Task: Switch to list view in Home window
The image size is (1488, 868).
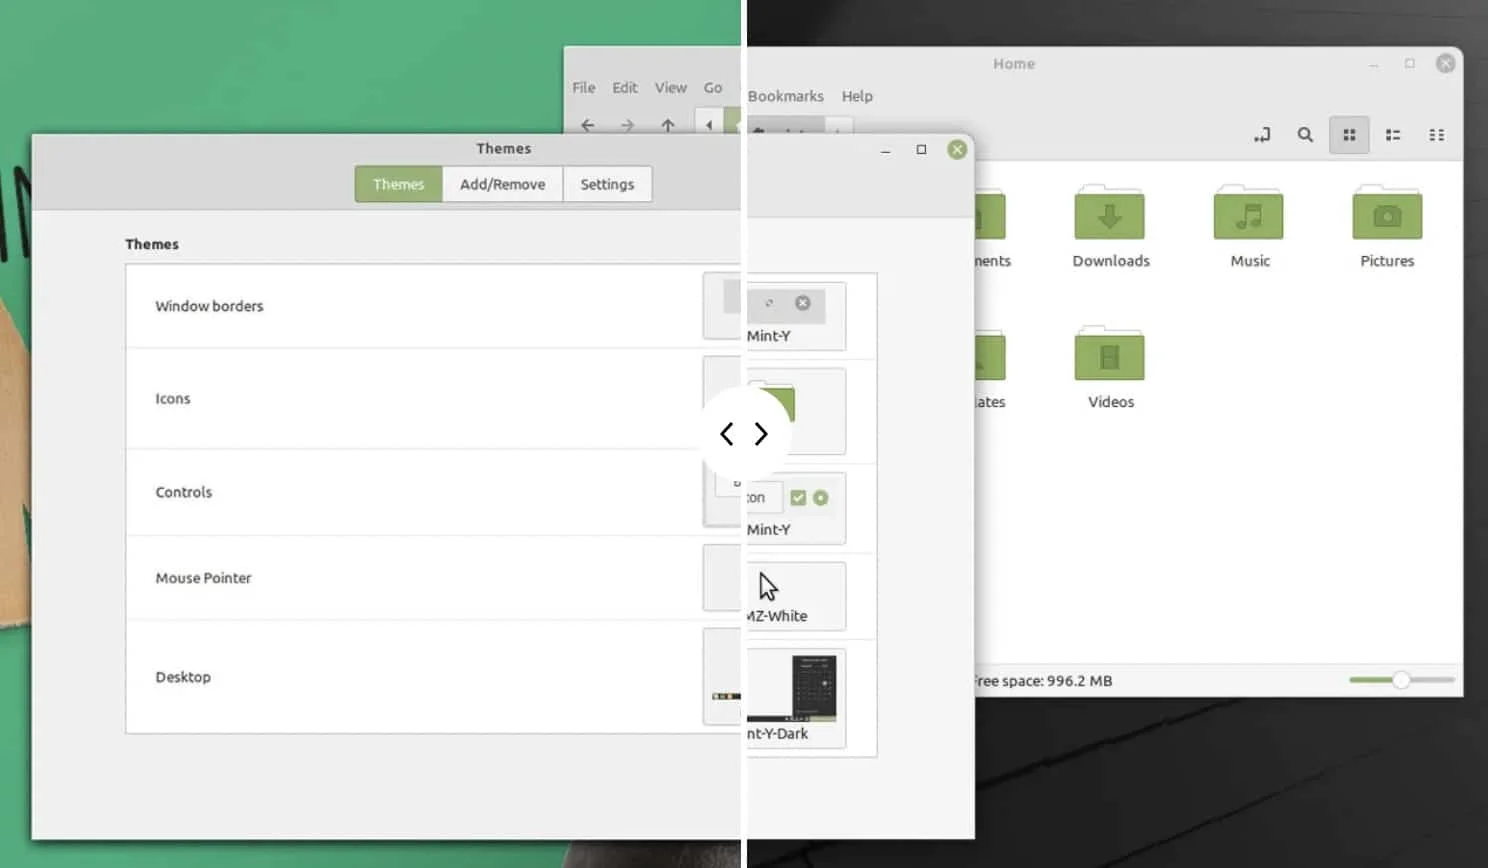Action: tap(1393, 135)
